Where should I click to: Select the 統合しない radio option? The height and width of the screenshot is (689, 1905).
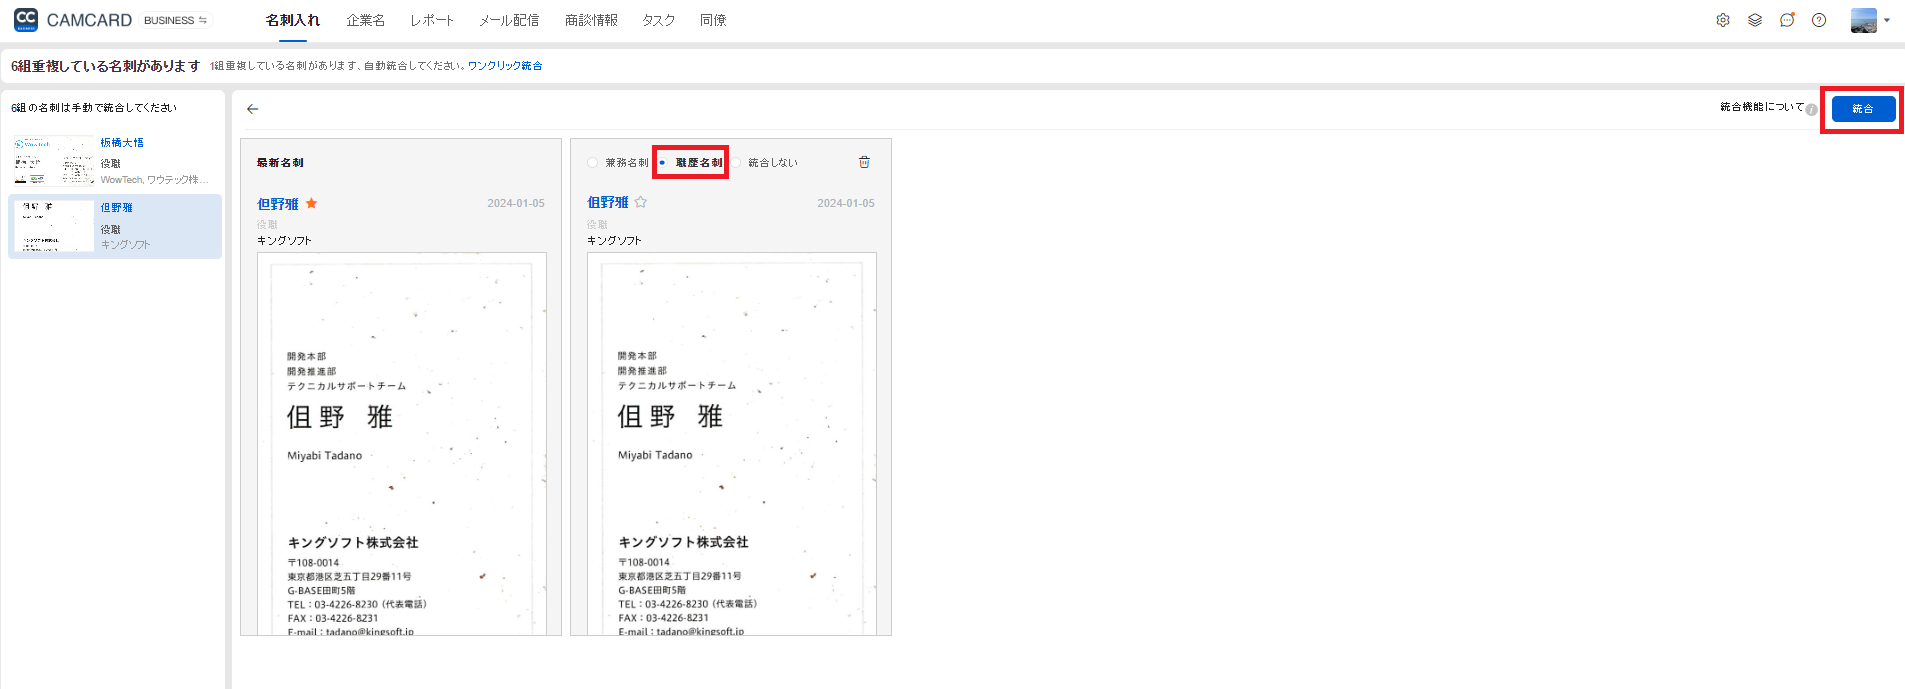point(737,162)
